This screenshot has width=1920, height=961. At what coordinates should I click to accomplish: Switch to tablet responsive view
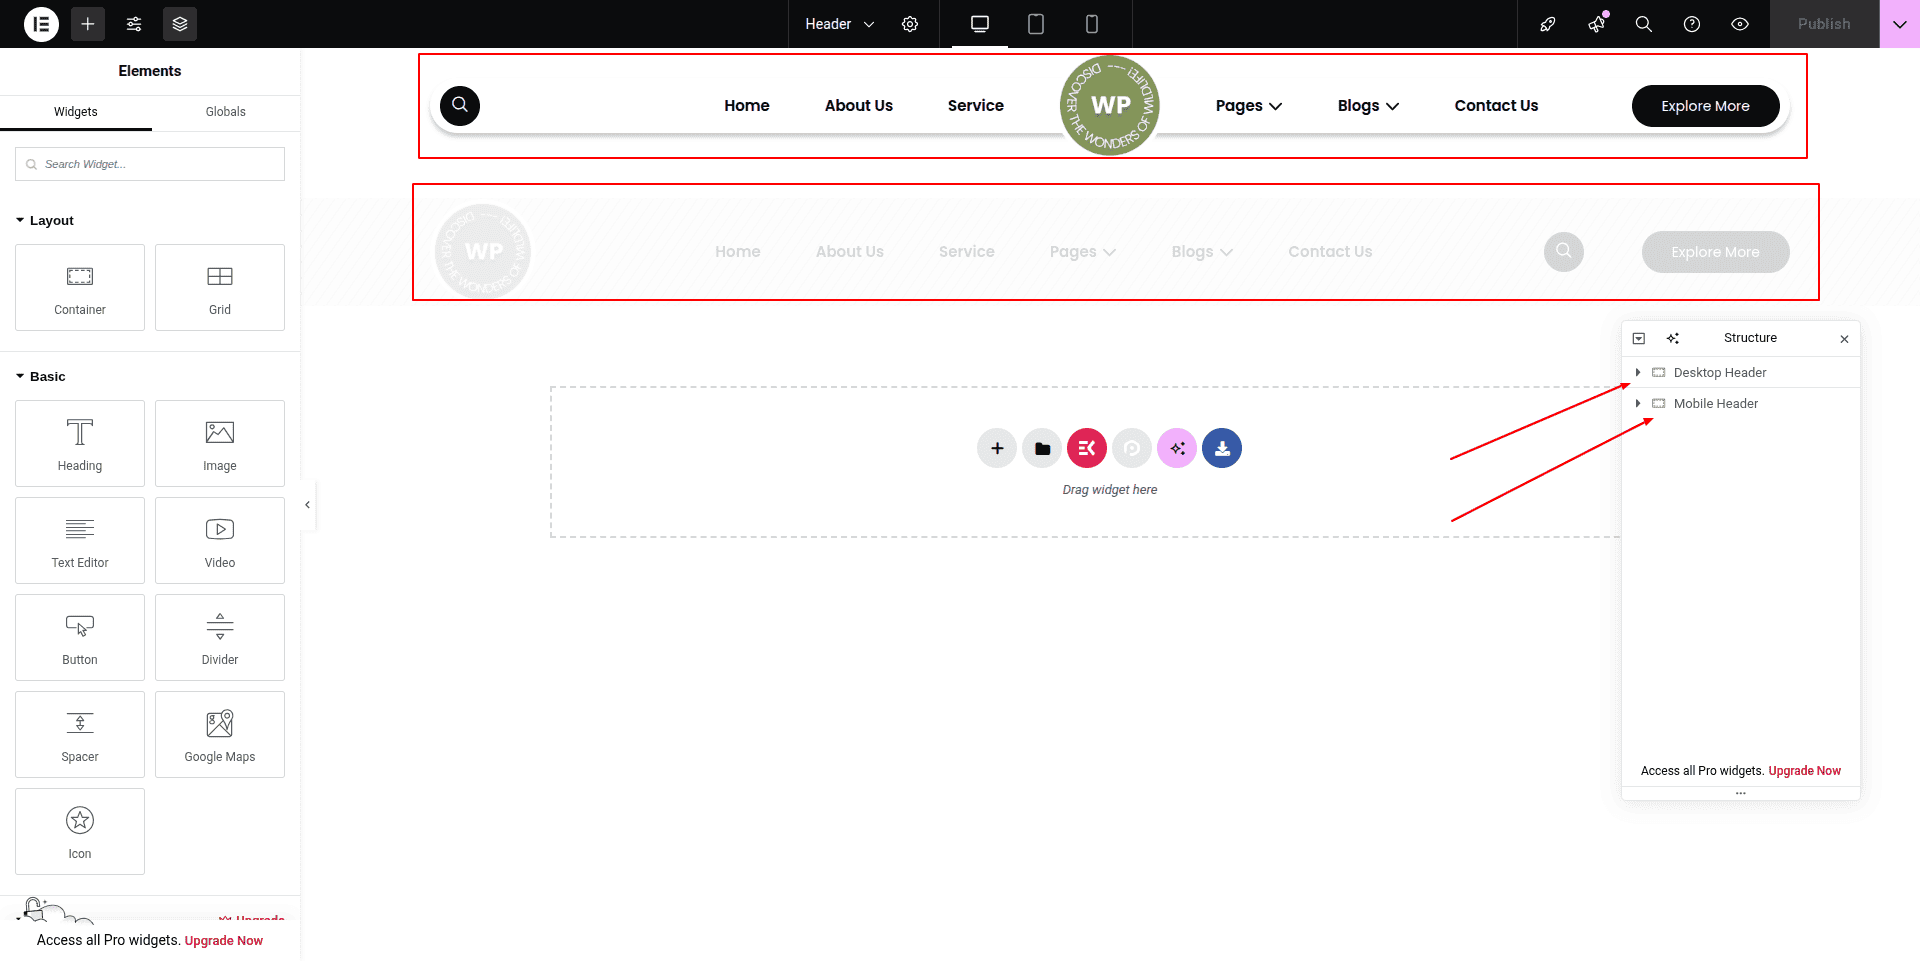(x=1036, y=24)
